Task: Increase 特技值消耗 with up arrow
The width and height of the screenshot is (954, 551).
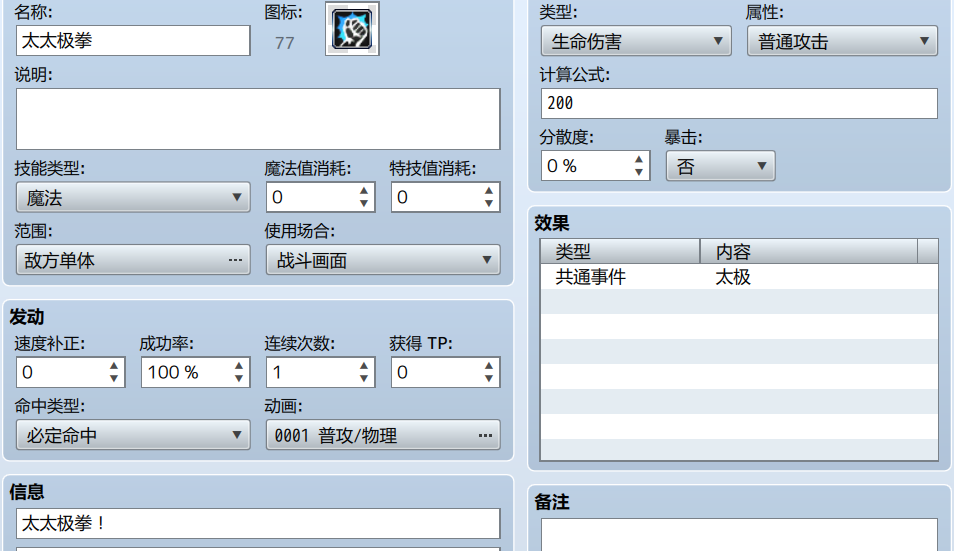Action: 489,190
